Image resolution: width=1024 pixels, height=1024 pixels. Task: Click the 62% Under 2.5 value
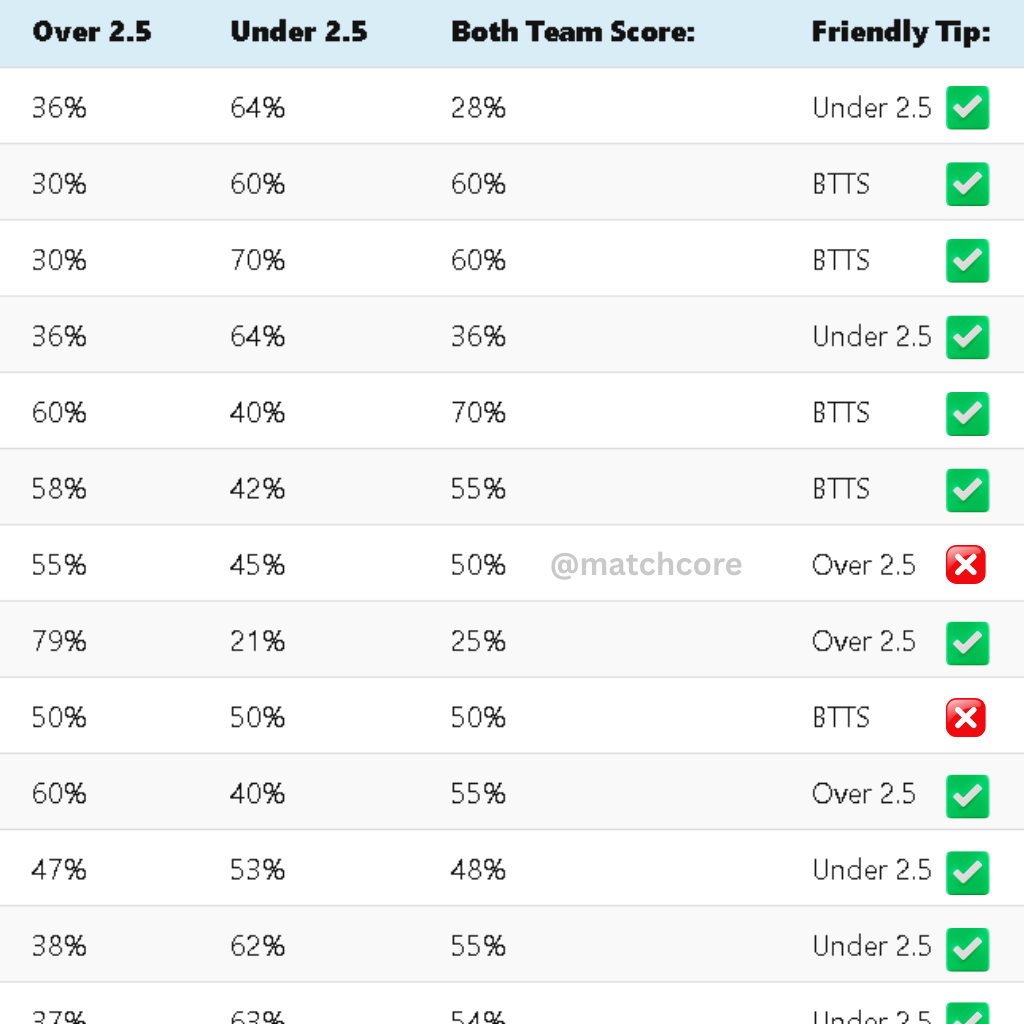(257, 946)
